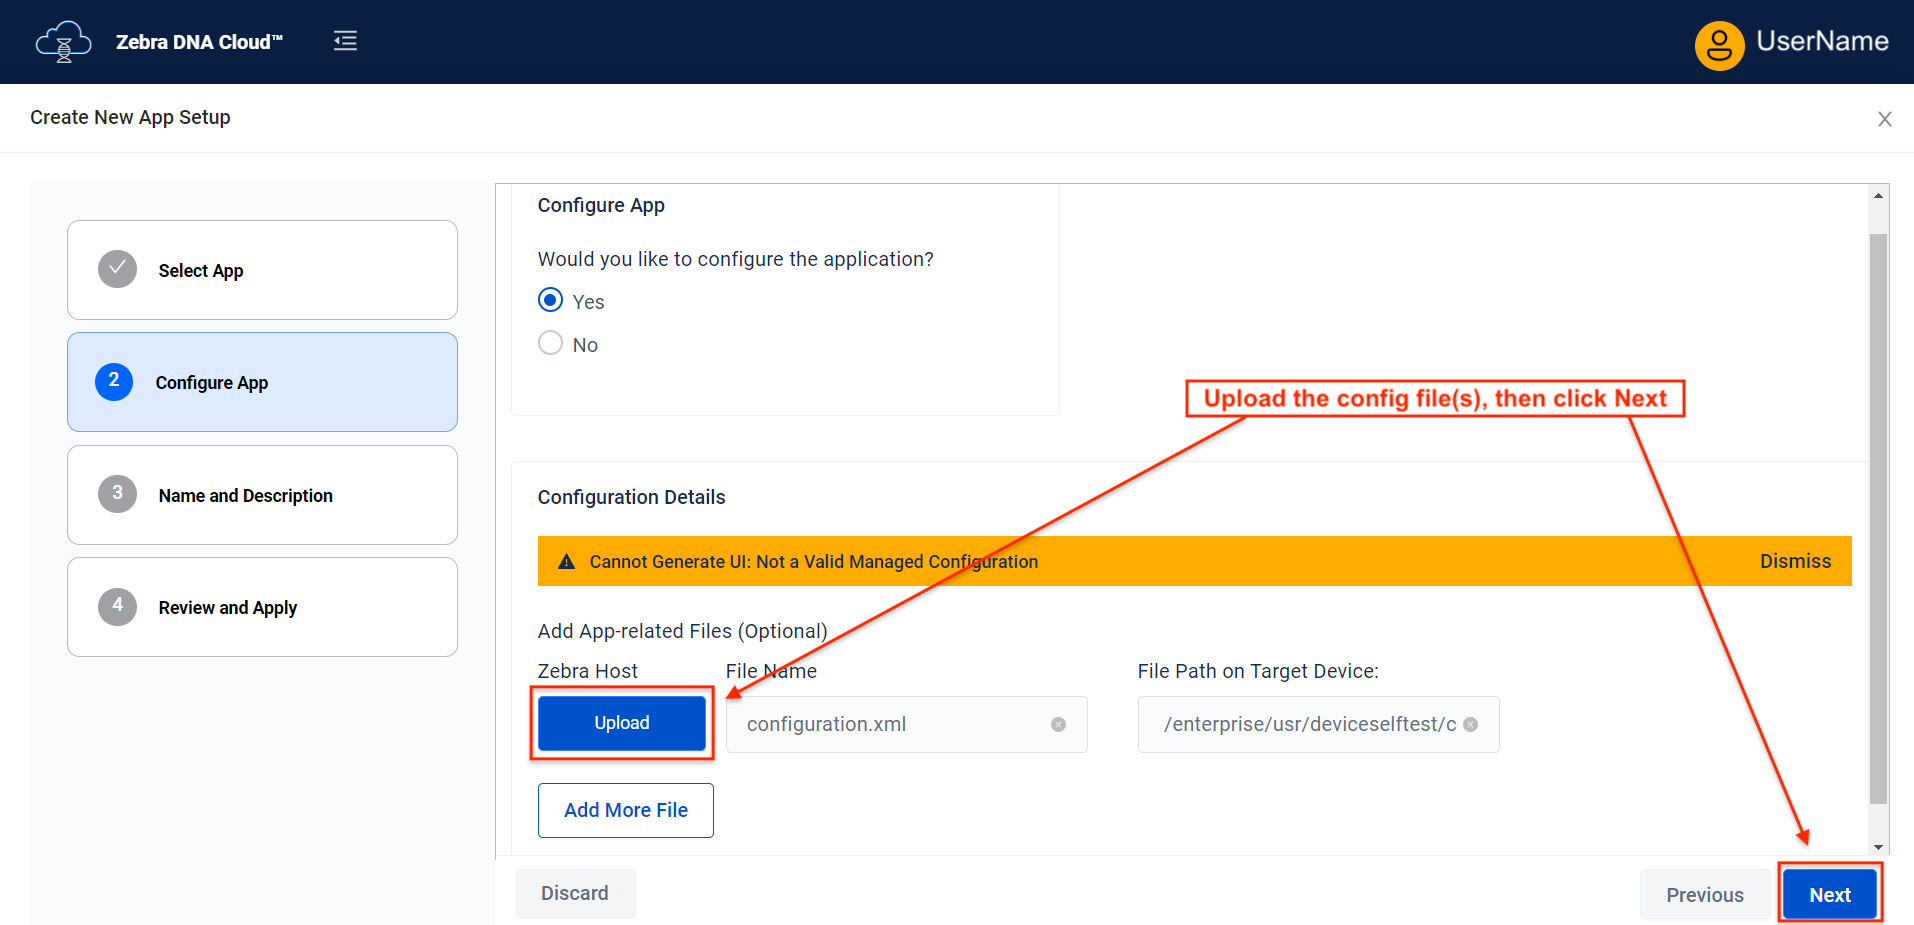
Task: Click the Zebra DNA Cloud logo icon
Action: point(63,42)
